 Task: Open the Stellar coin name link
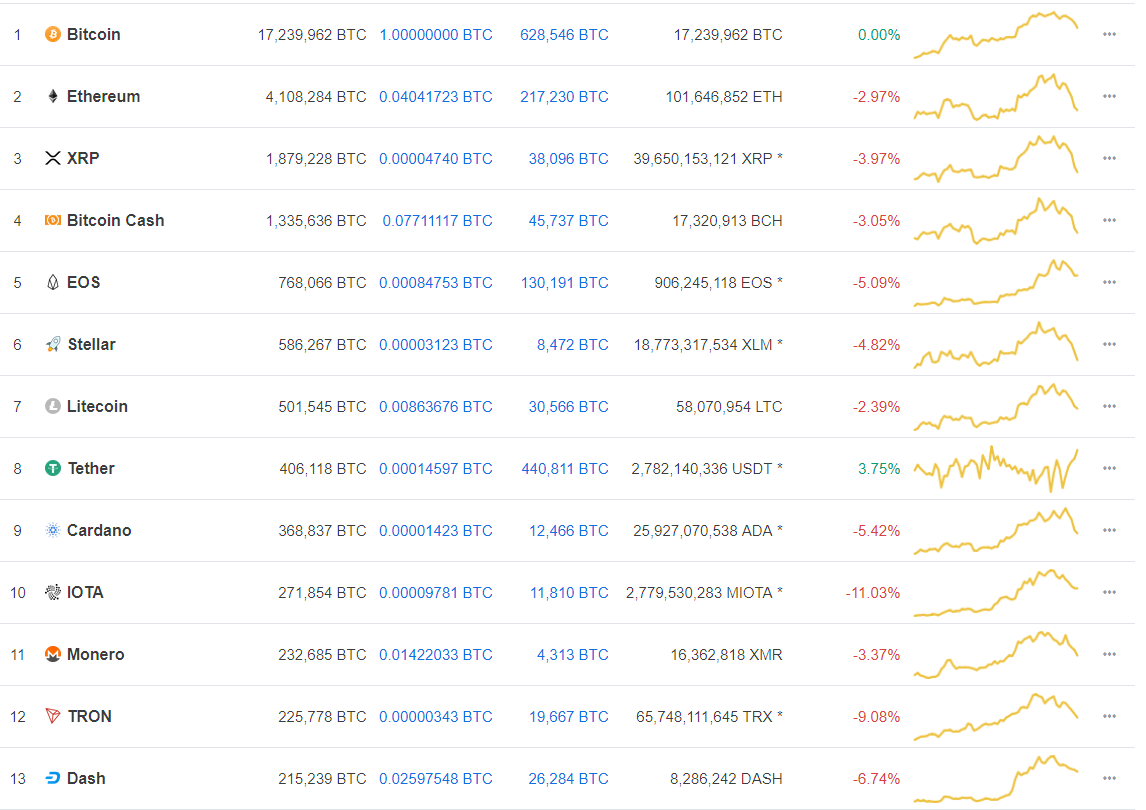[91, 344]
